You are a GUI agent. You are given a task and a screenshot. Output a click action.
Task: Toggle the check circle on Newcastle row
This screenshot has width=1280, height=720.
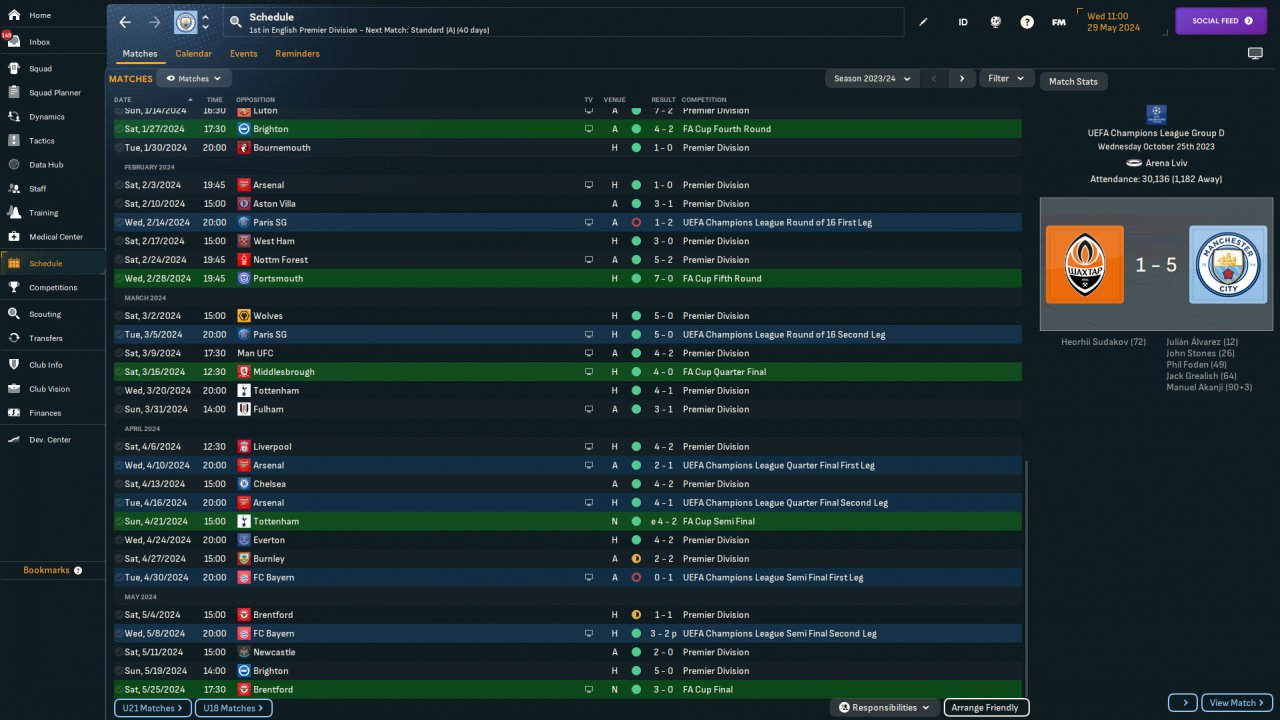pos(119,652)
